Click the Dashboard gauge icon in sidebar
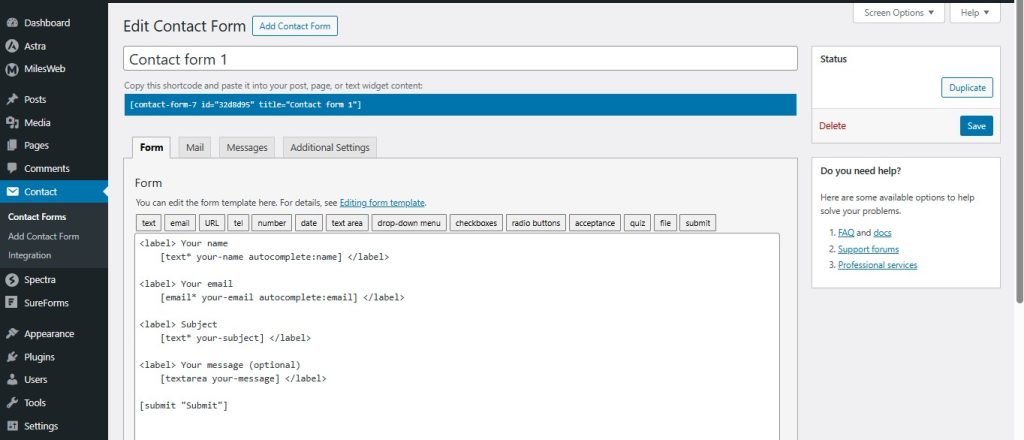This screenshot has height=440, width=1024. click(12, 23)
